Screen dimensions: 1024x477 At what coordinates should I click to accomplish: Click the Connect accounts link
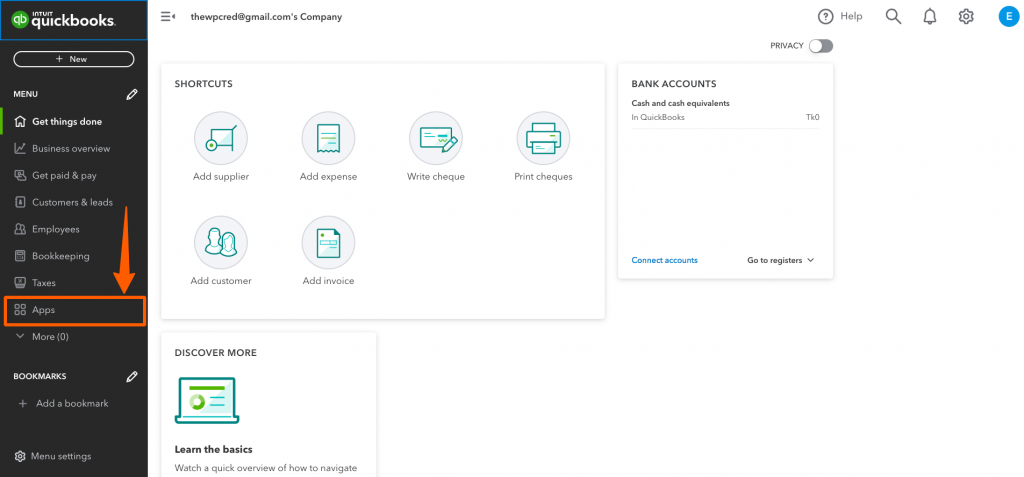[x=664, y=260]
